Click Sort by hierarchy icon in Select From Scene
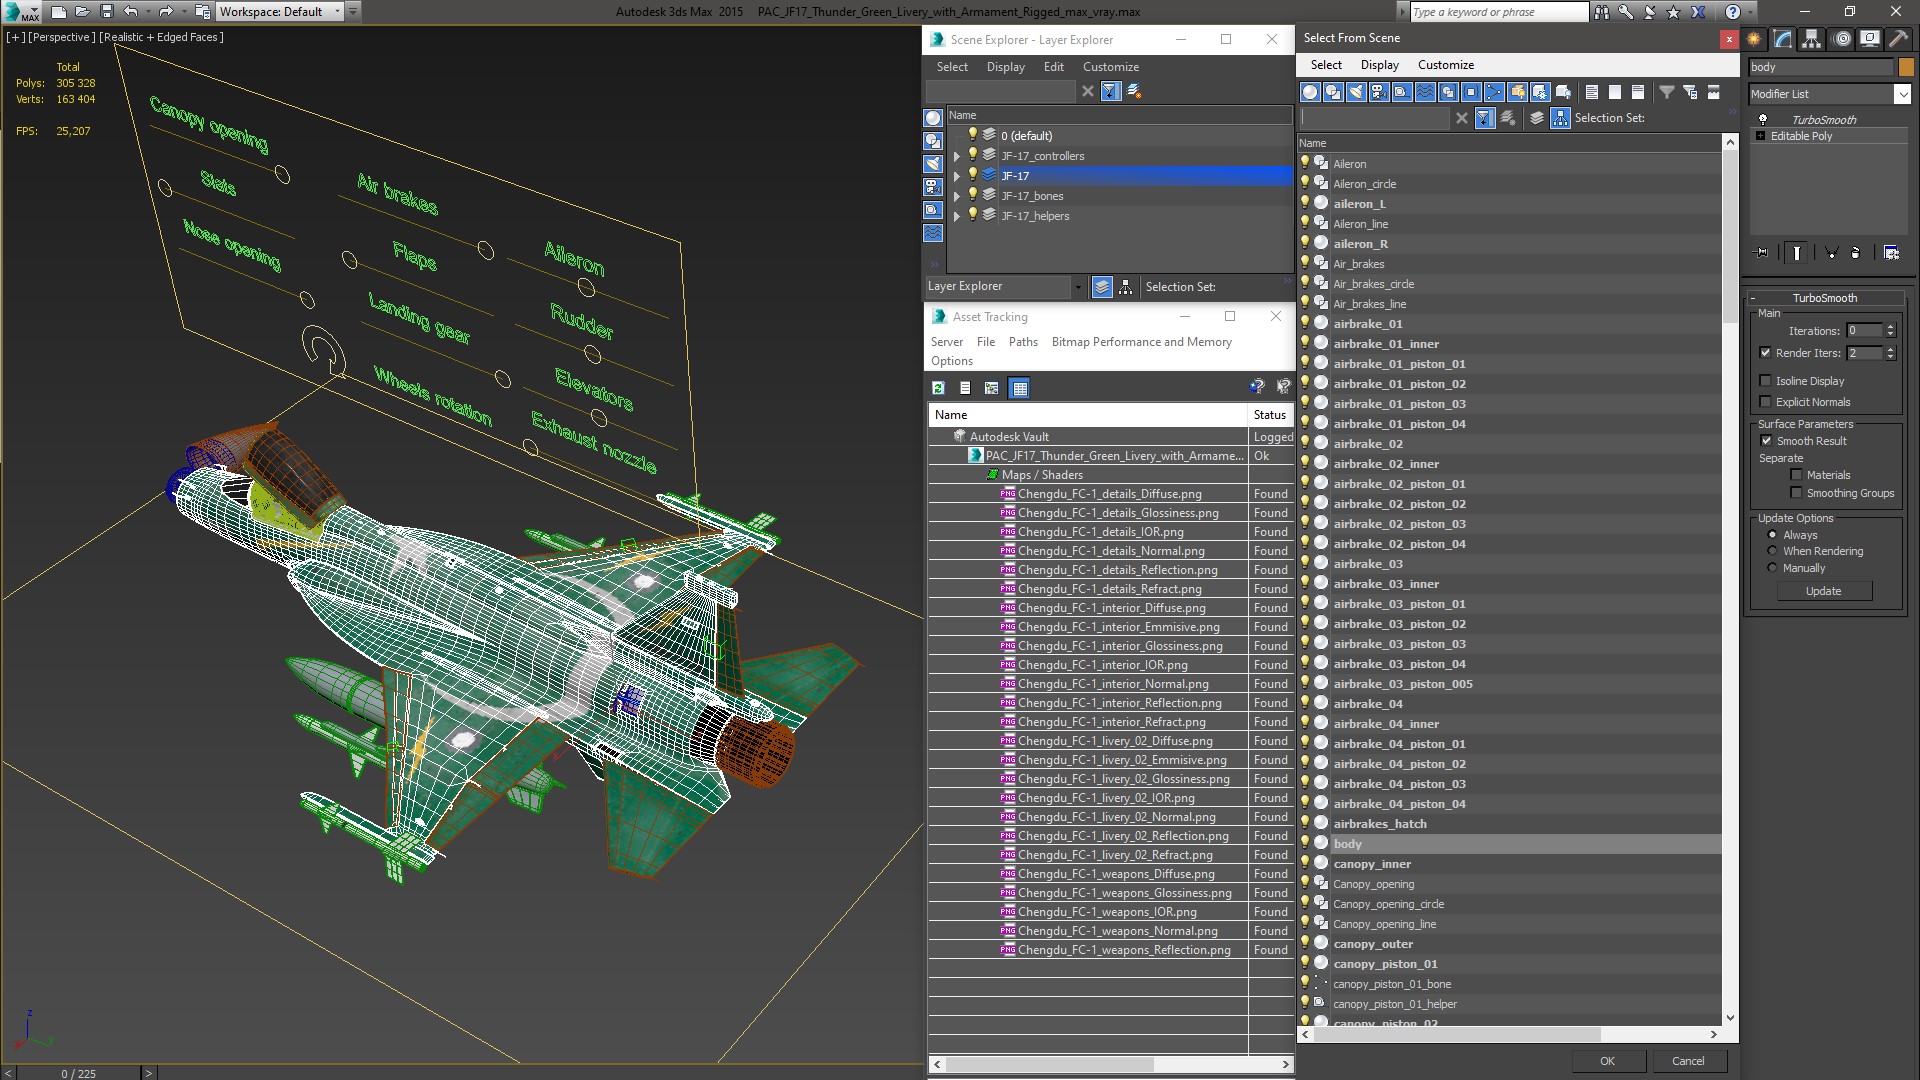The width and height of the screenshot is (1920, 1080). tap(1560, 118)
